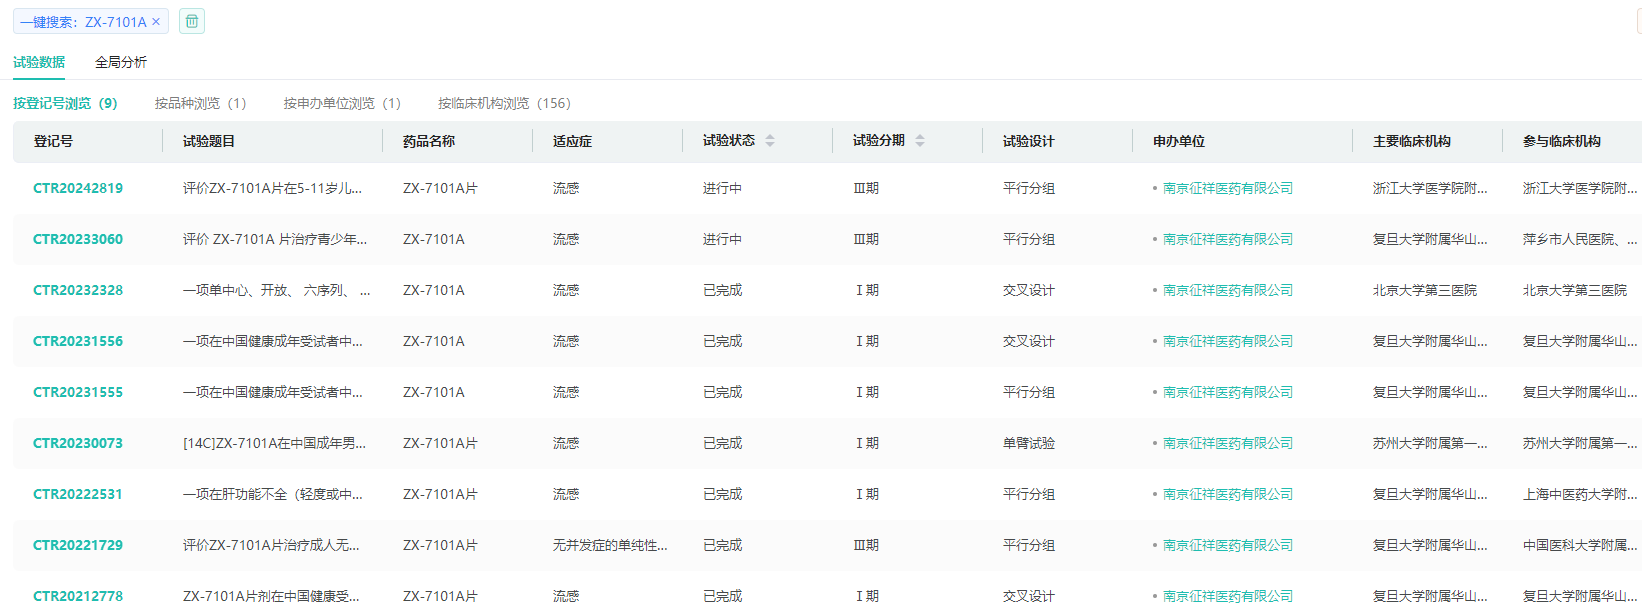Click the trash icon to clear filters
Image resolution: width=1642 pixels, height=605 pixels.
192,21
